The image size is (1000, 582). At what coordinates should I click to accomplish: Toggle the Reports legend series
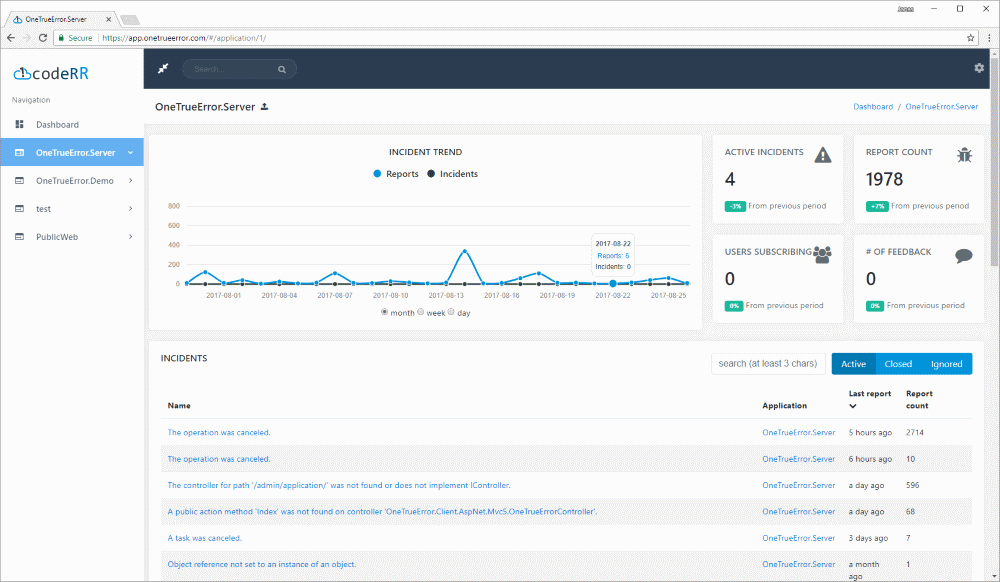pos(395,173)
